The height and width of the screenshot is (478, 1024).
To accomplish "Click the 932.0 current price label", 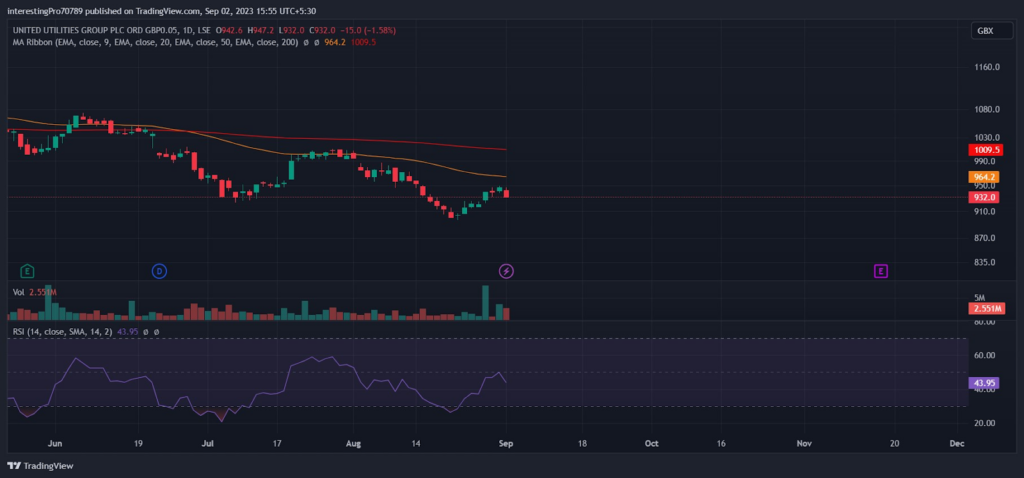I will 984,197.
